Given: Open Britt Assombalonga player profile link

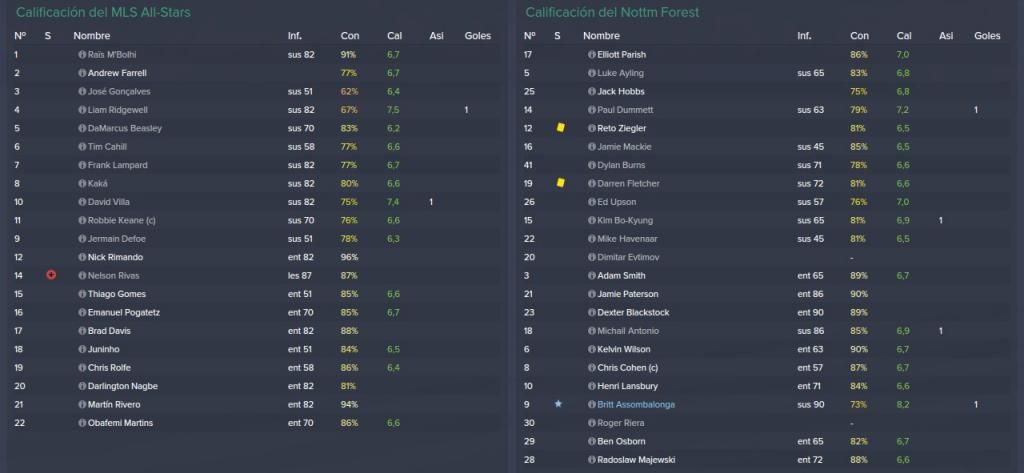Looking at the screenshot, I should click(636, 404).
